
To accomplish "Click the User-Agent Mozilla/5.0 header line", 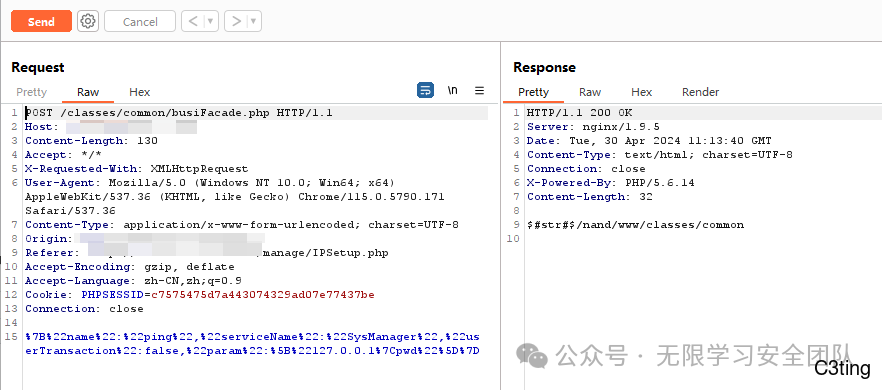I will pos(235,197).
